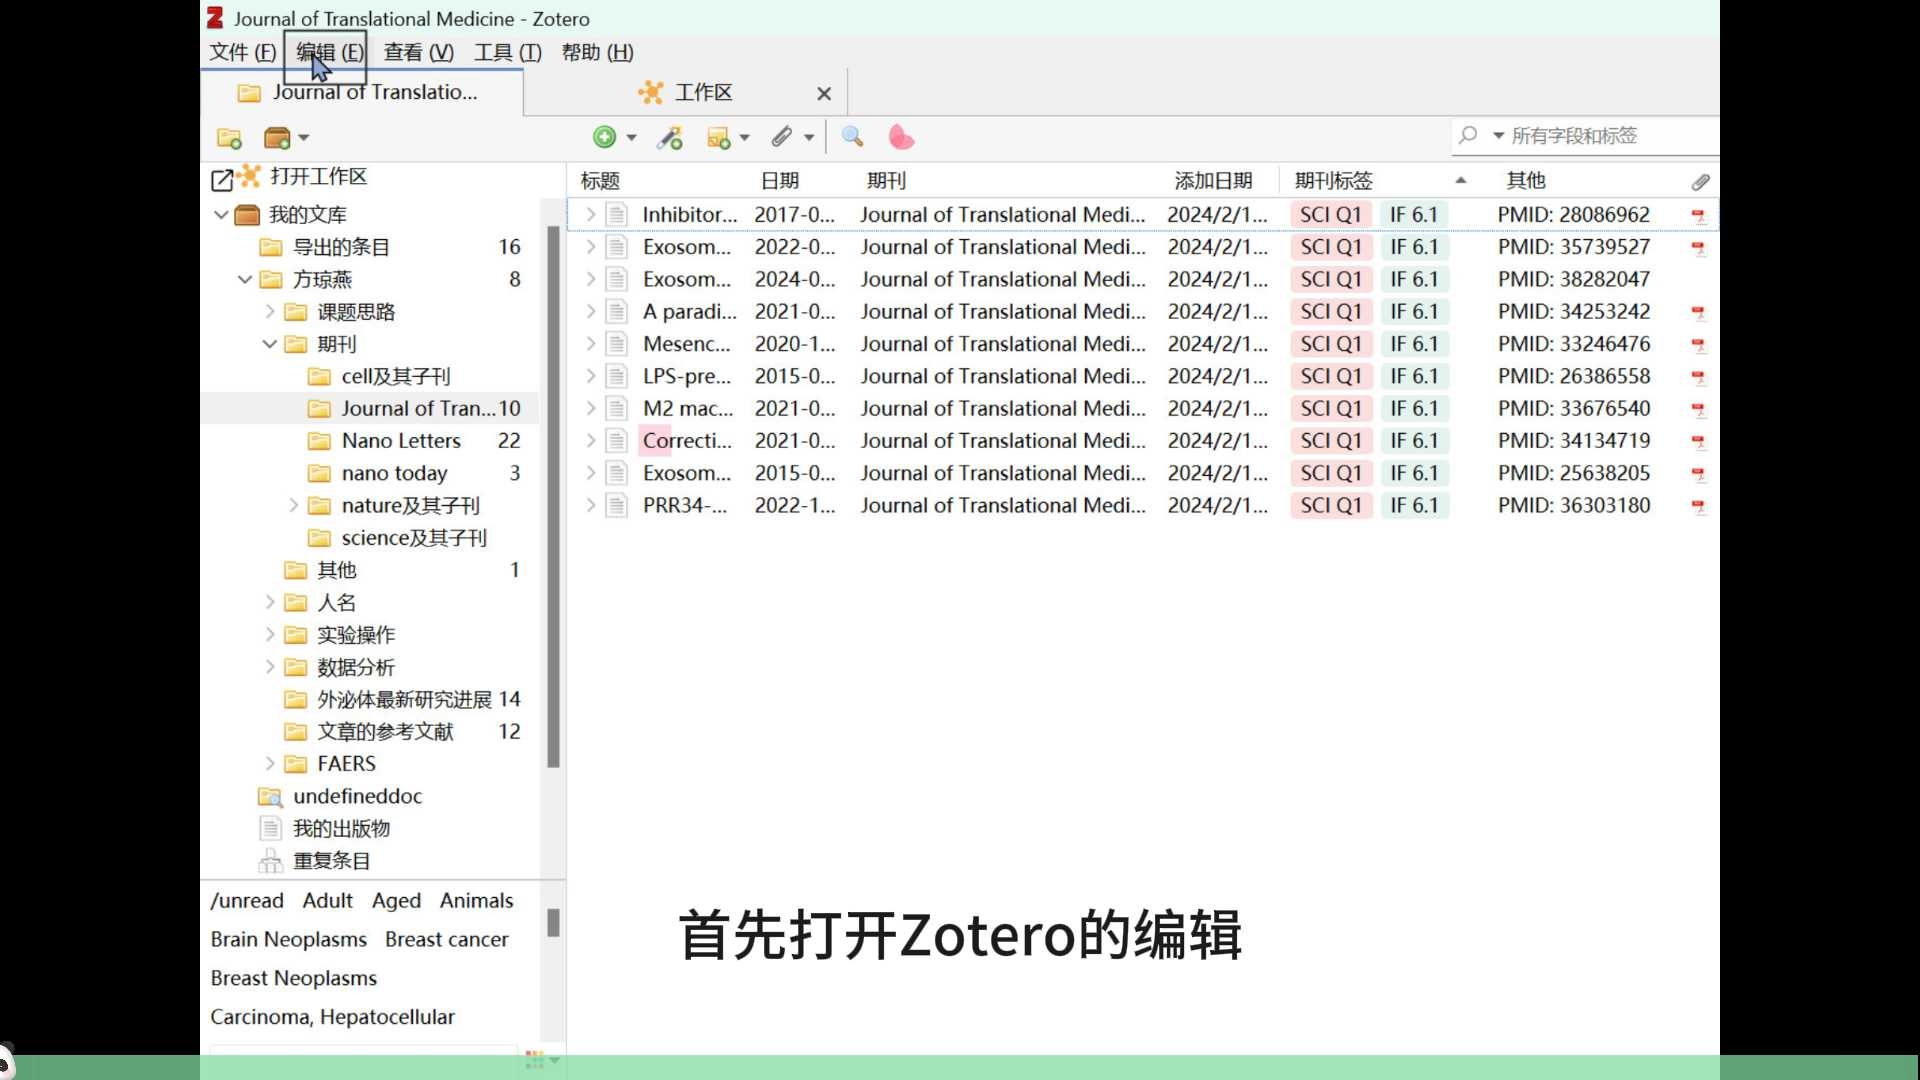Select 重复条目 in the library

click(x=370, y=861)
